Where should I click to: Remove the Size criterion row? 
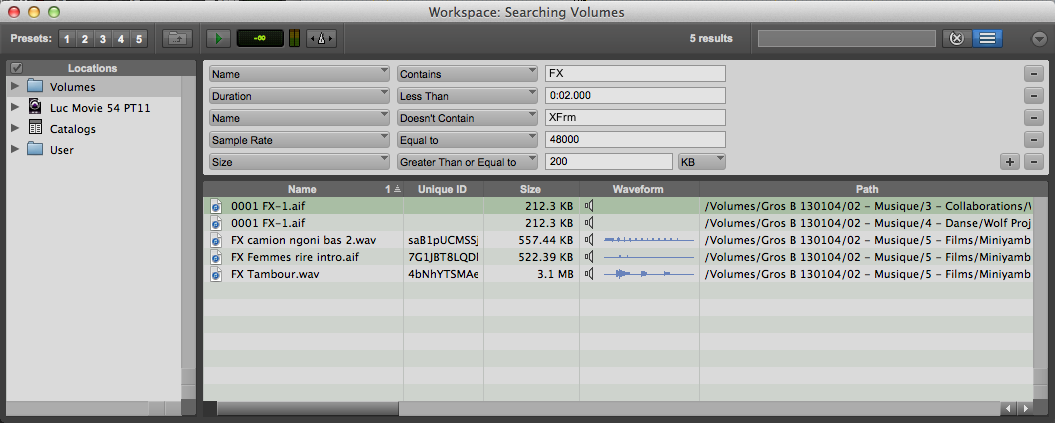pos(1033,162)
